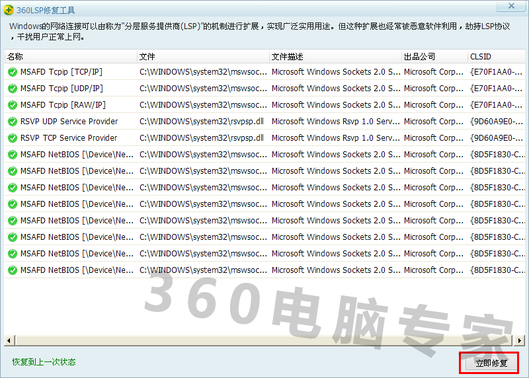The width and height of the screenshot is (529, 378).
Task: Click green check icon of MSAFD Tcpip [RAW/IP]
Action: point(12,105)
